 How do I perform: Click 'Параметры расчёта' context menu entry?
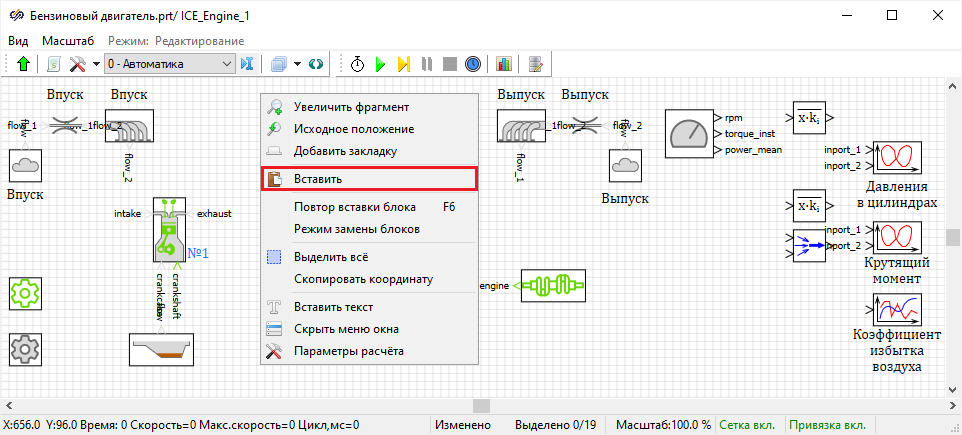[348, 351]
